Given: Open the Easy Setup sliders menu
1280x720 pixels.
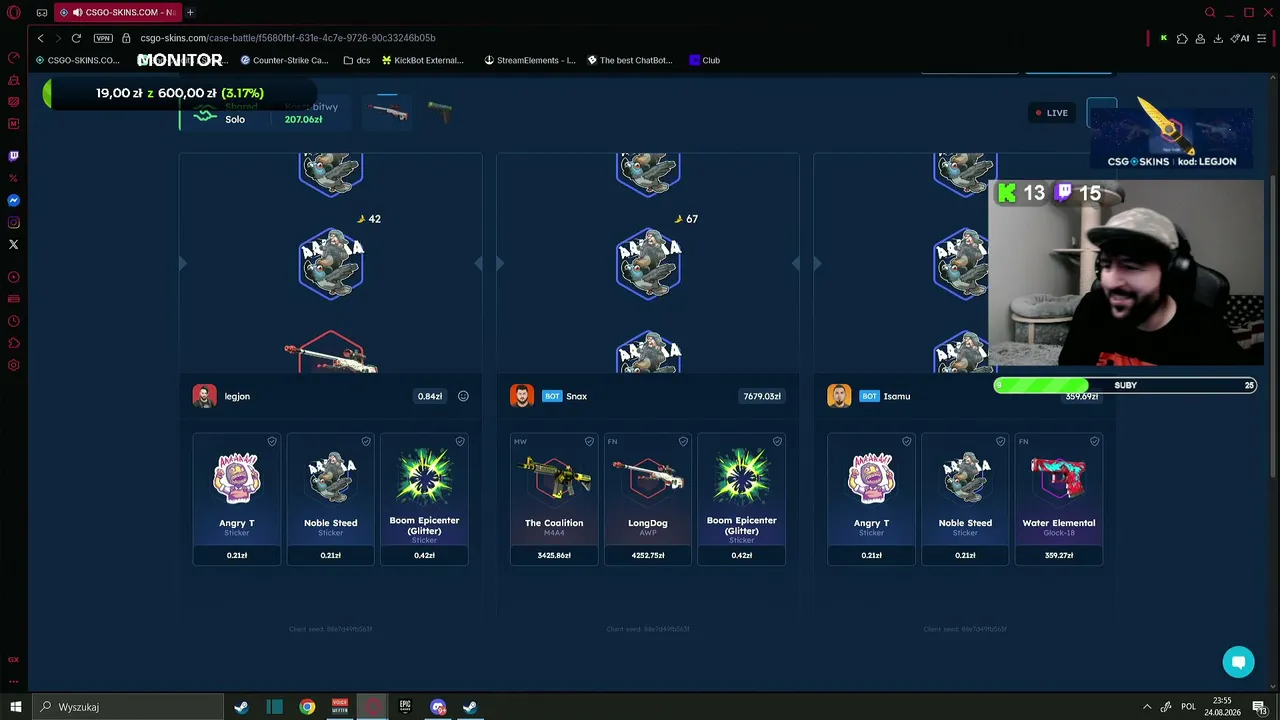Looking at the screenshot, I should [1261, 38].
